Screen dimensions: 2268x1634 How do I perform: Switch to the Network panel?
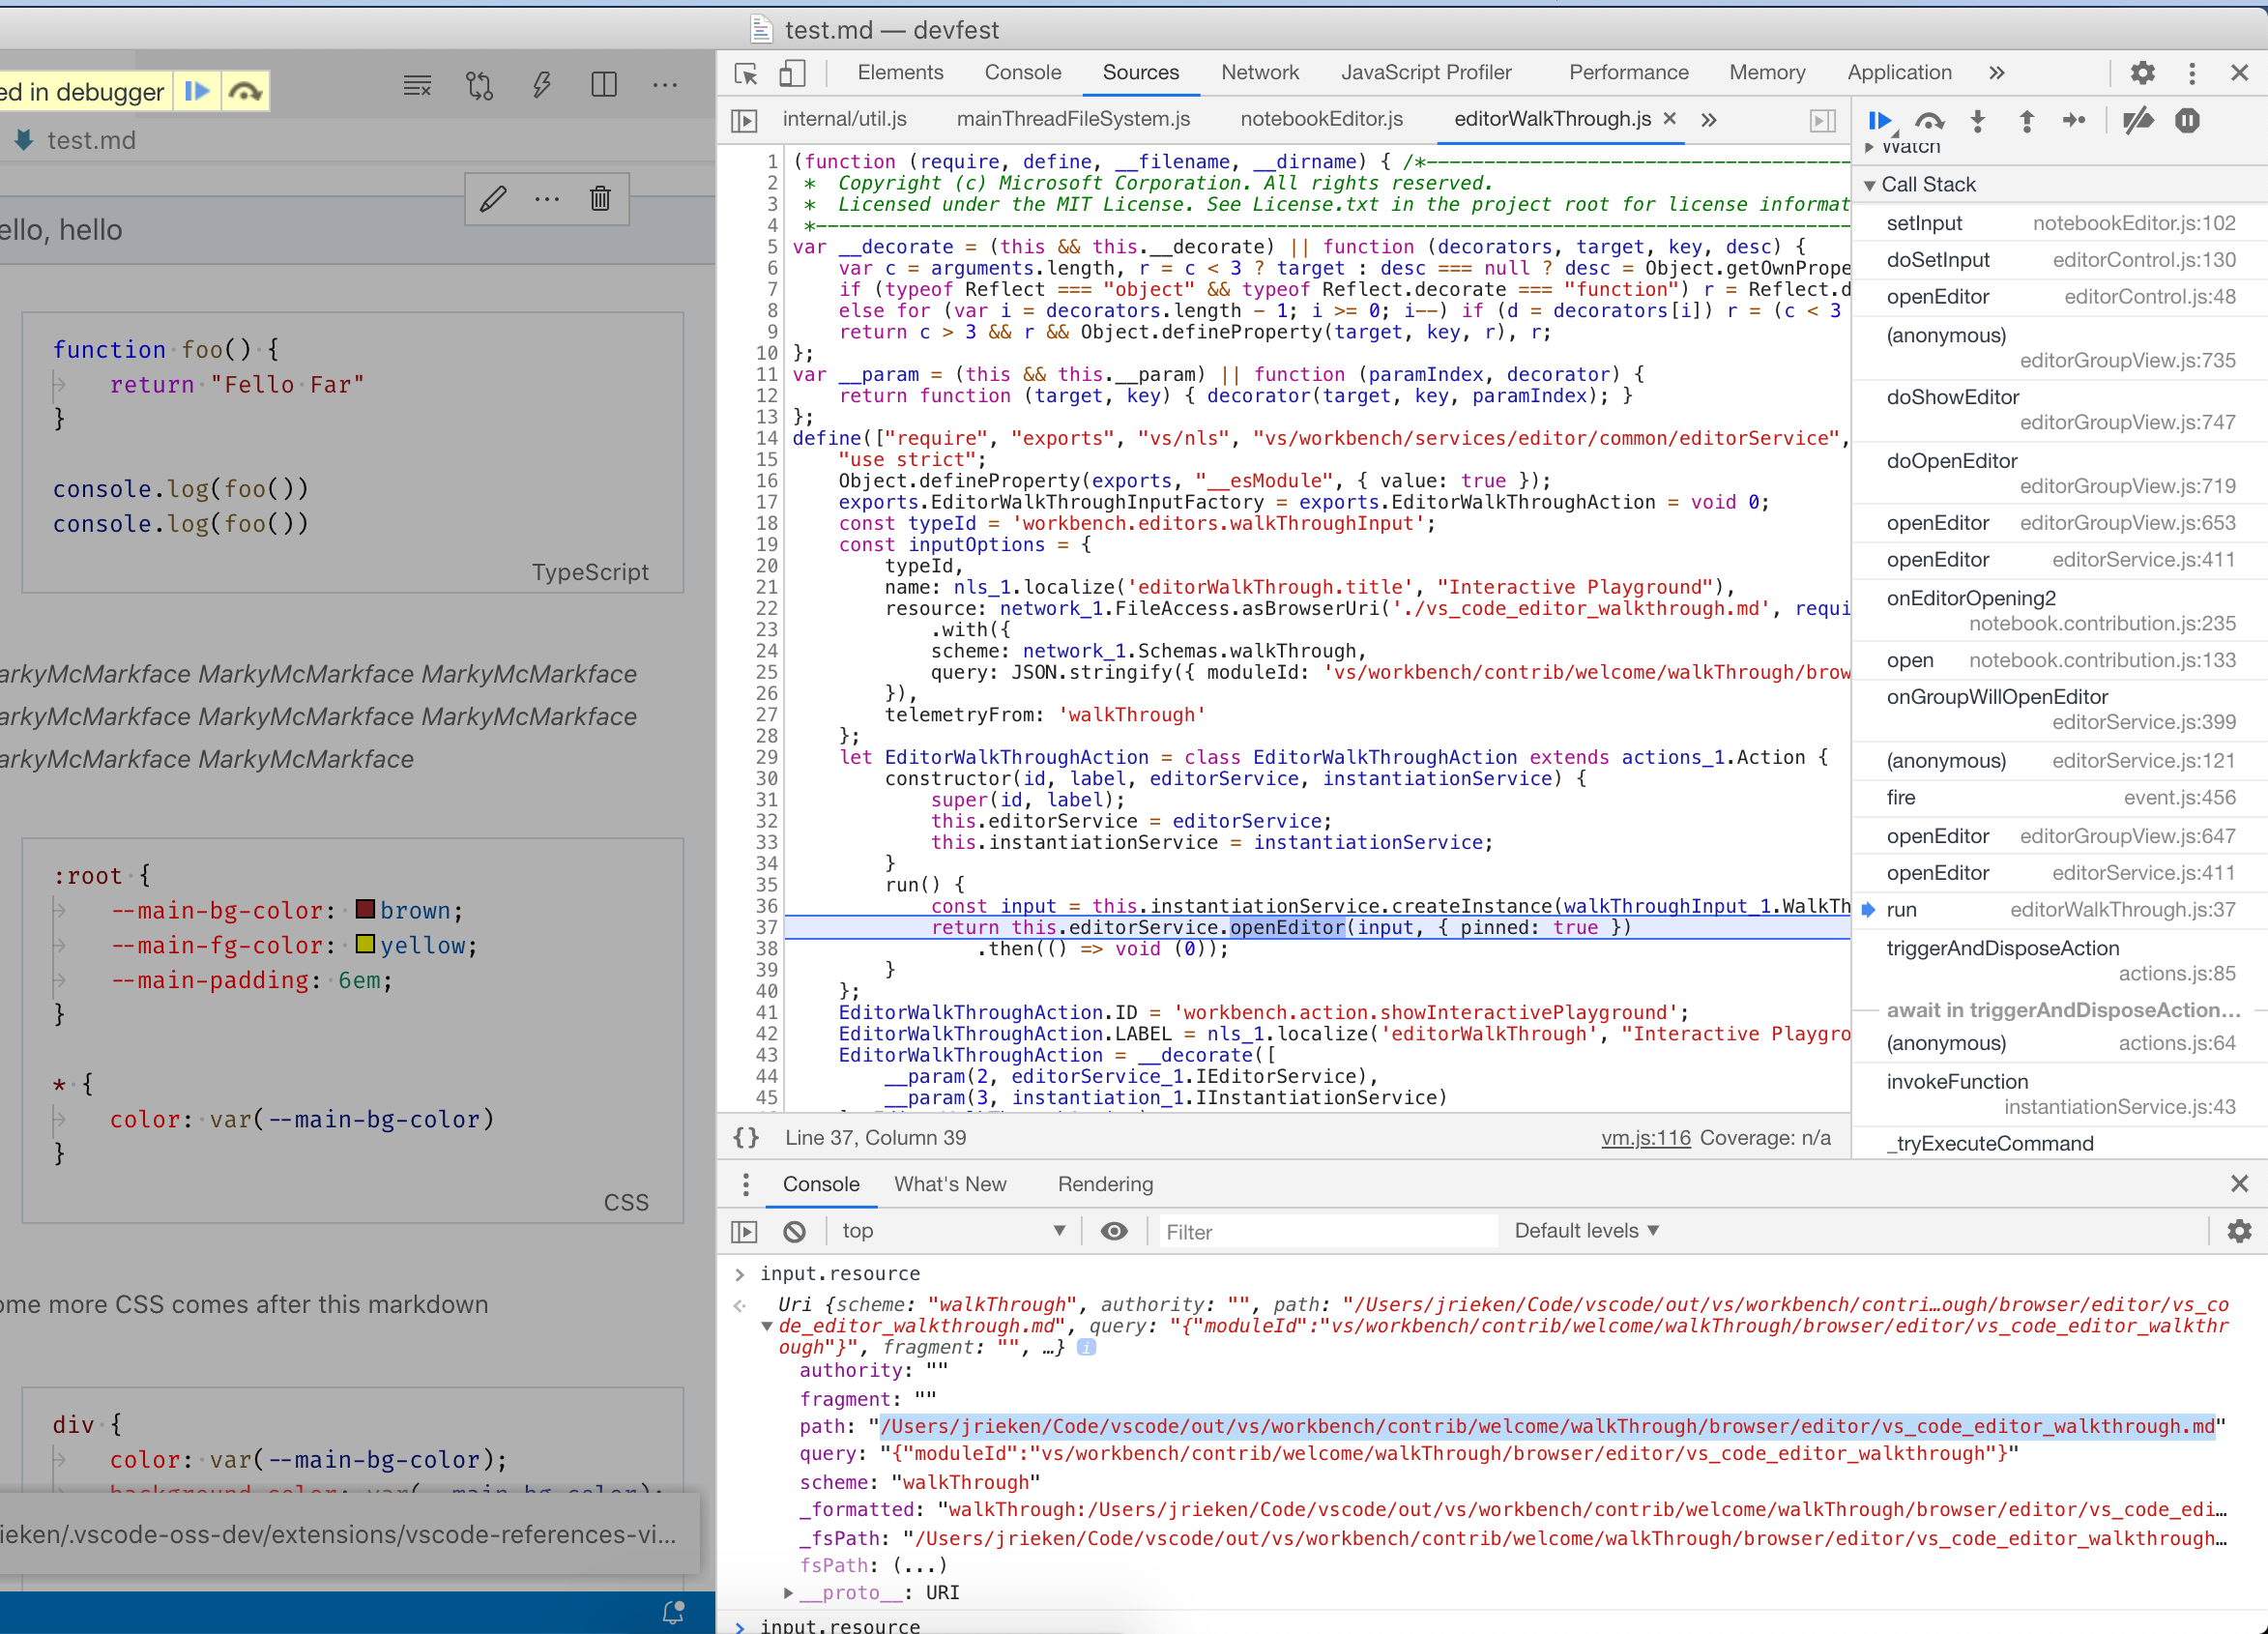pyautogui.click(x=1259, y=72)
